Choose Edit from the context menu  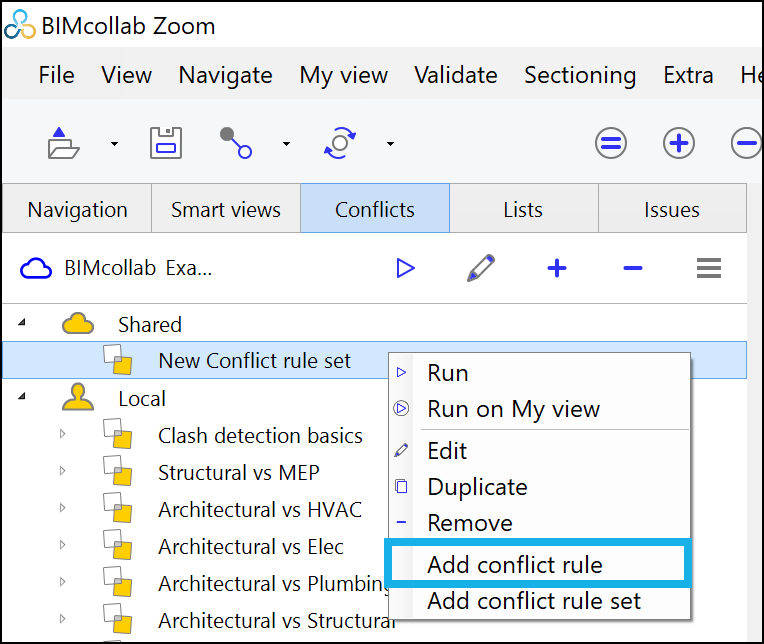(540, 451)
